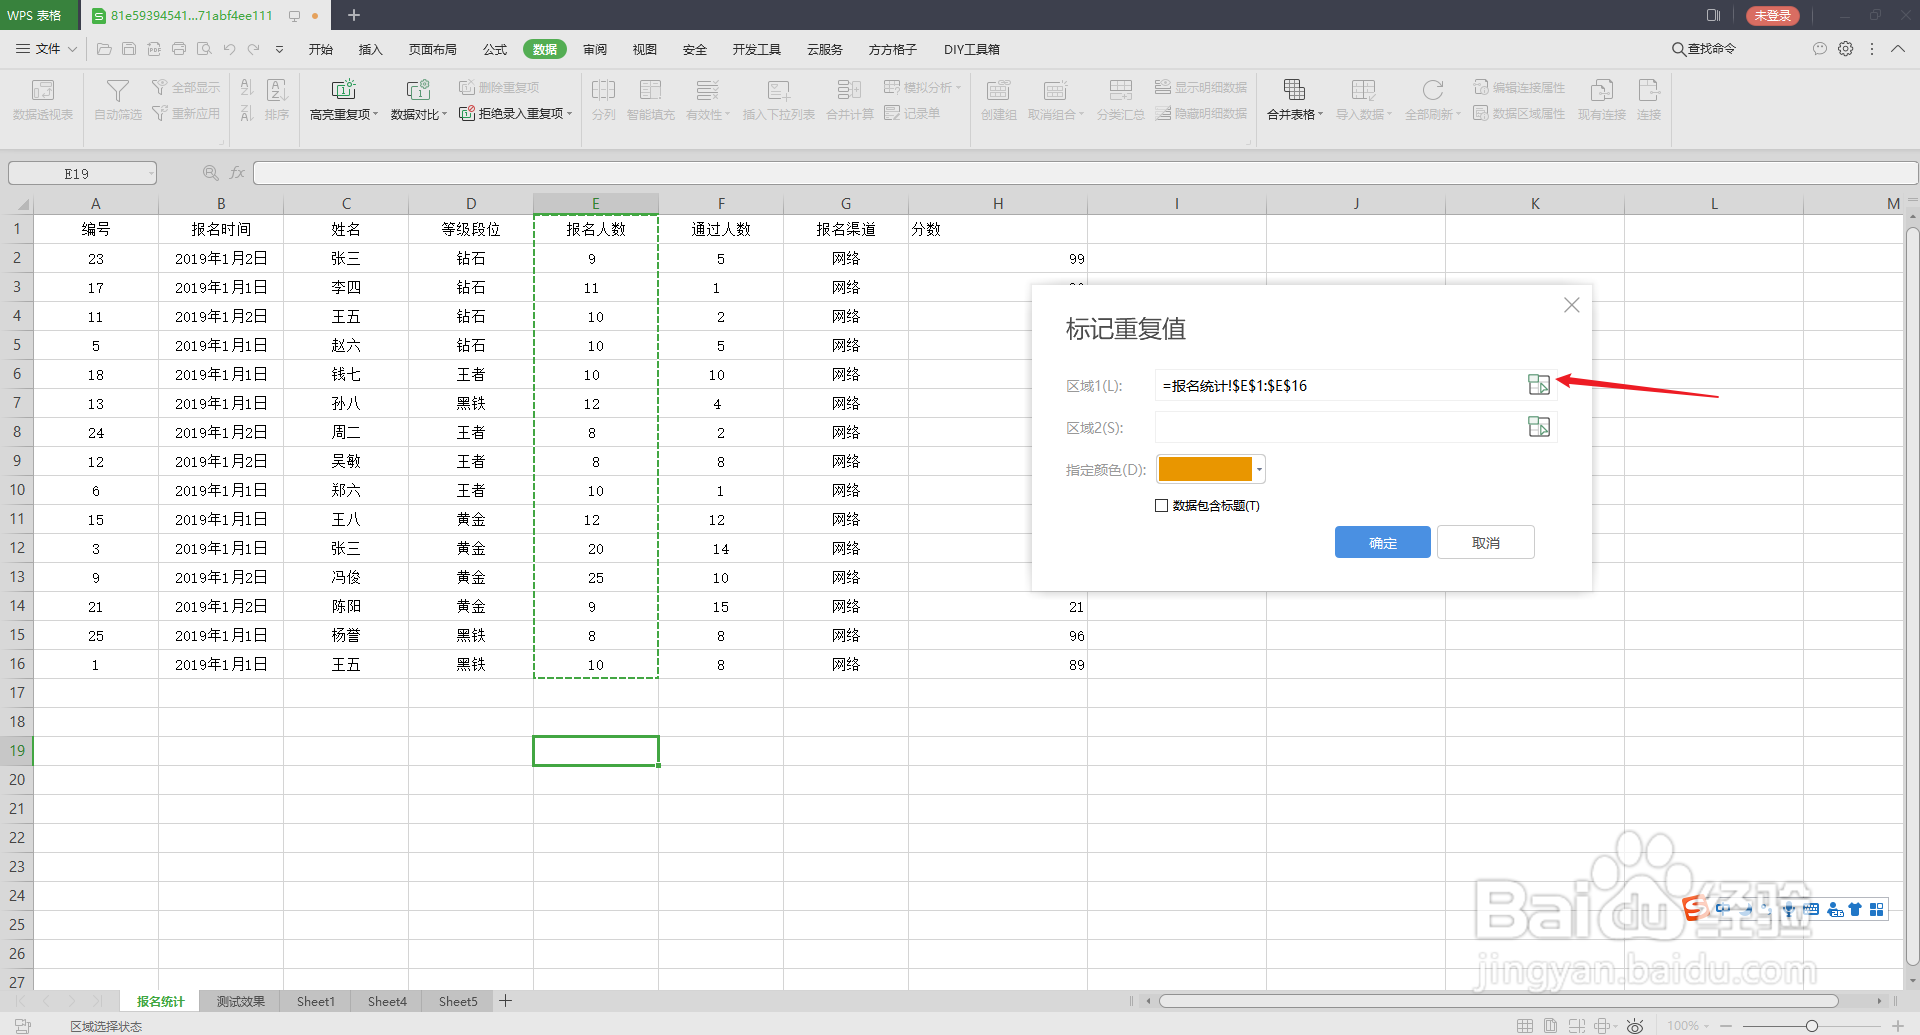Viewport: 1920px width, 1035px height.
Task: Click the 合并表格 merge tables icon
Action: pos(1294,91)
